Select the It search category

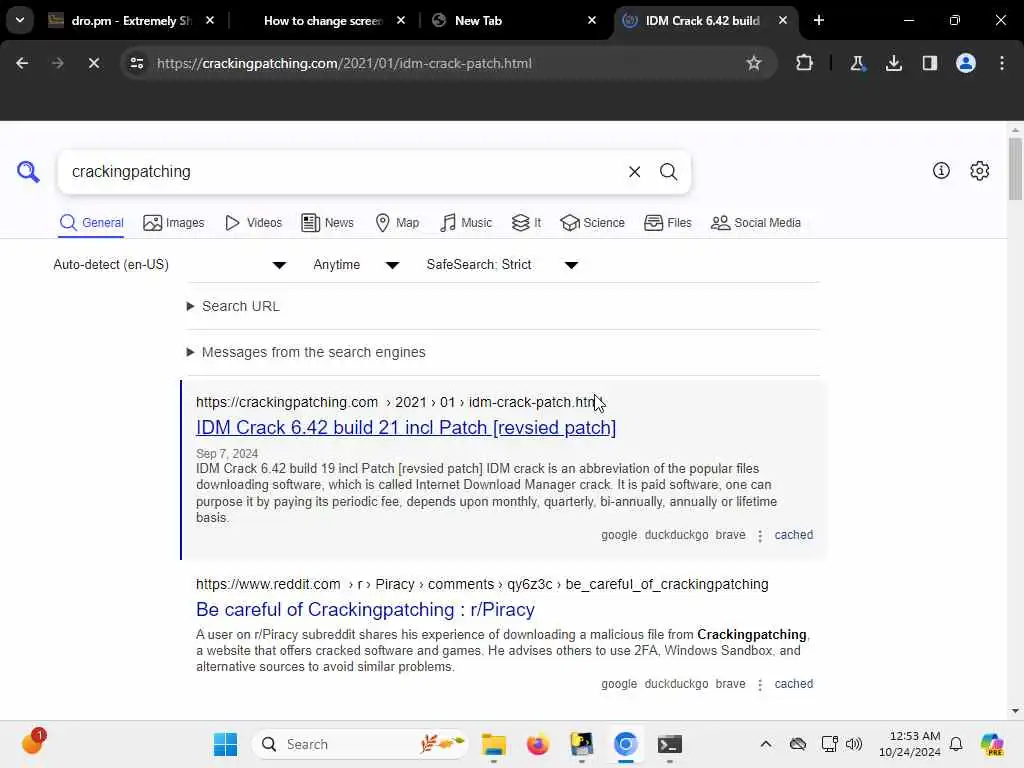[x=527, y=223]
